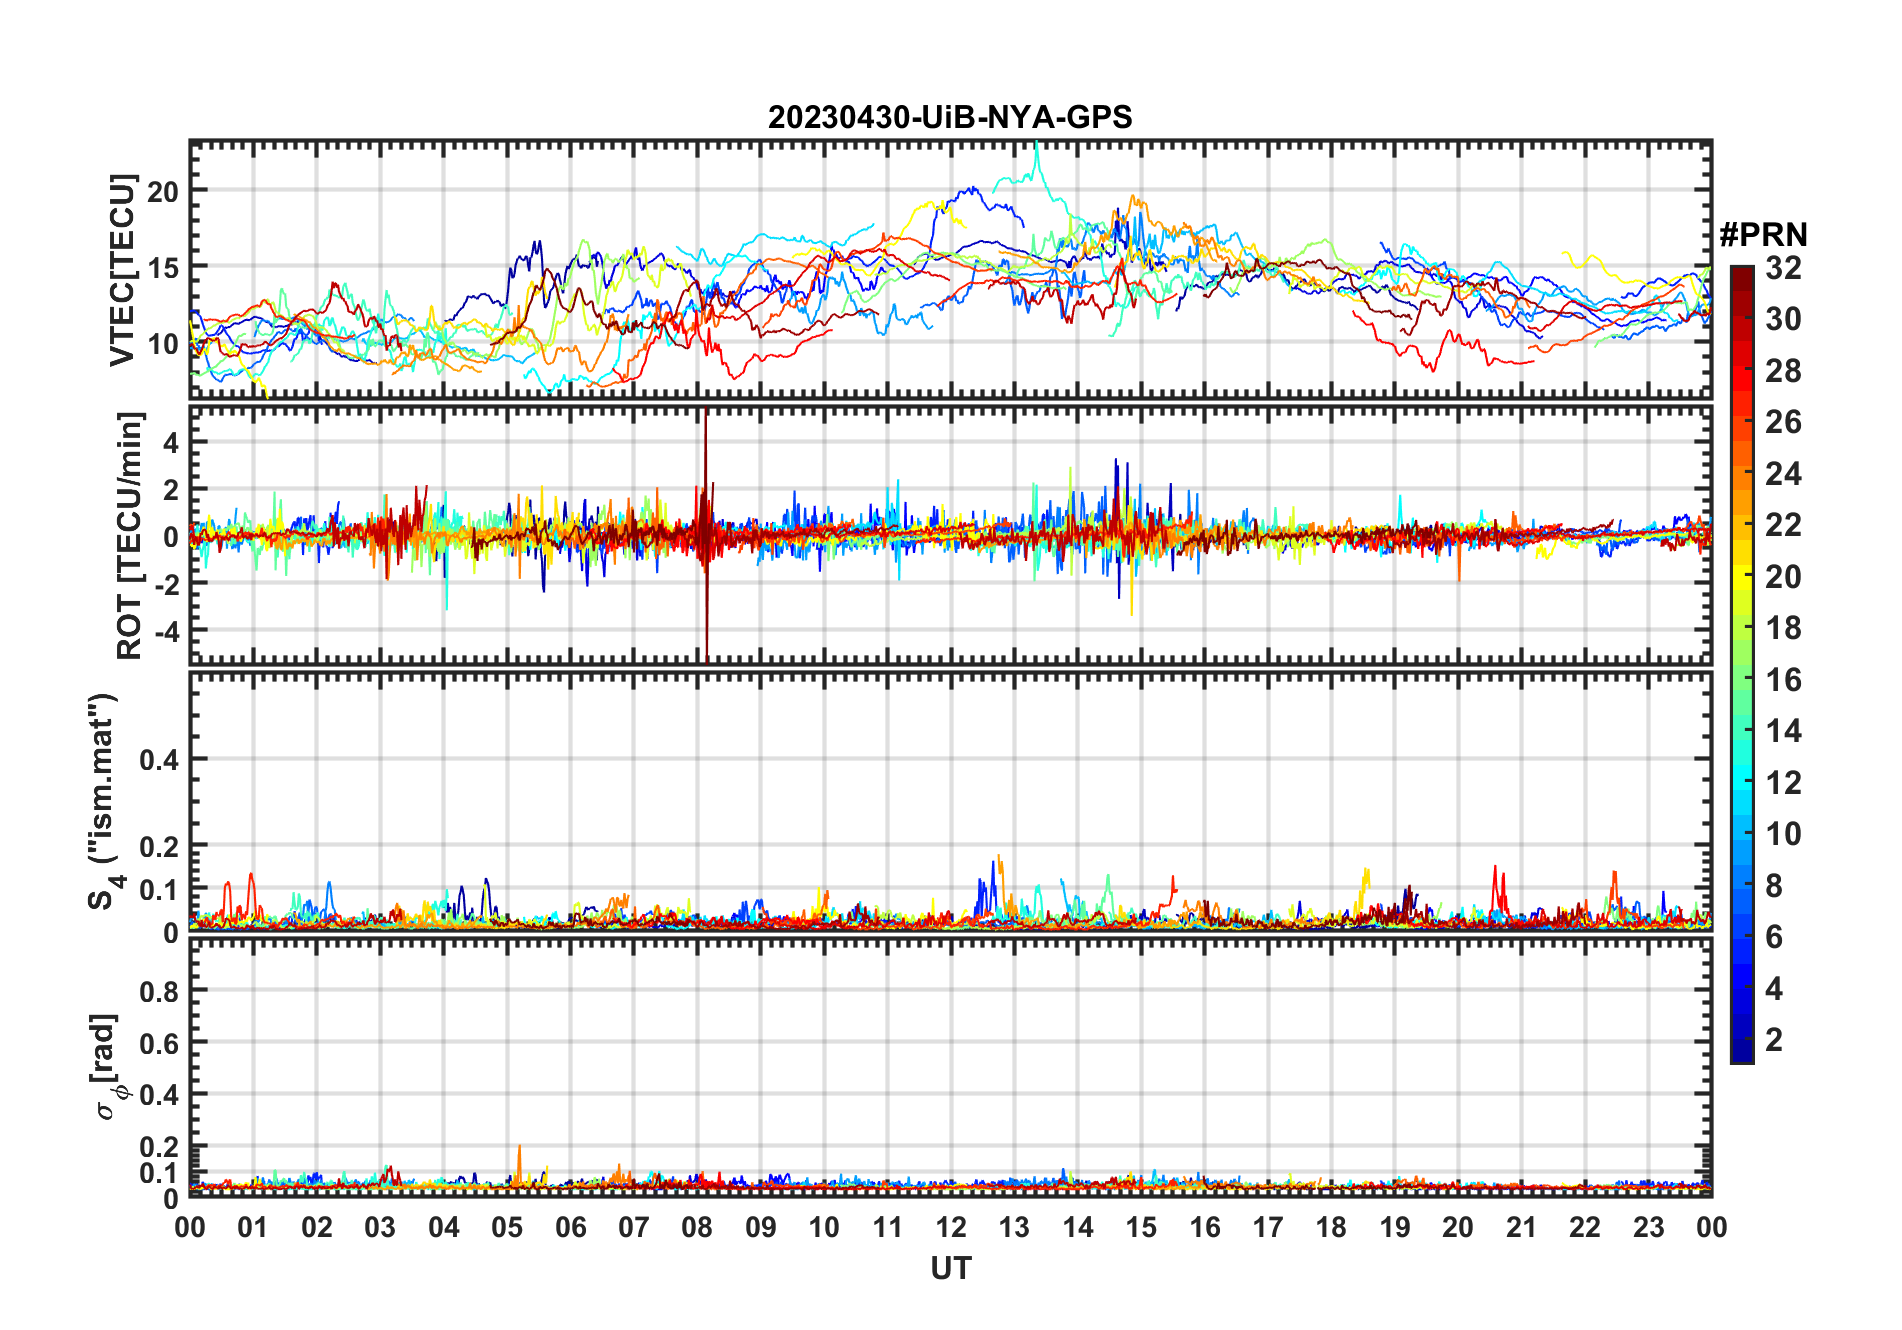Click the VTEC[TECU] y-axis label

coord(123,270)
